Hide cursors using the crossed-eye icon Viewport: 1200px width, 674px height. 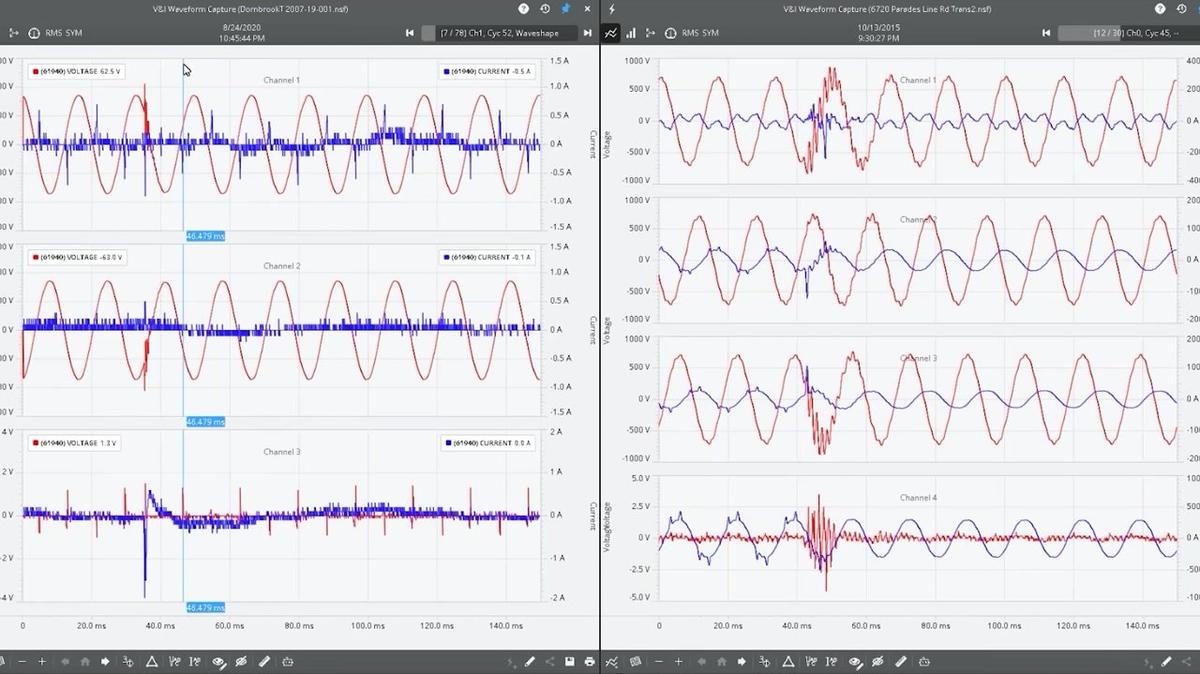(x=240, y=661)
